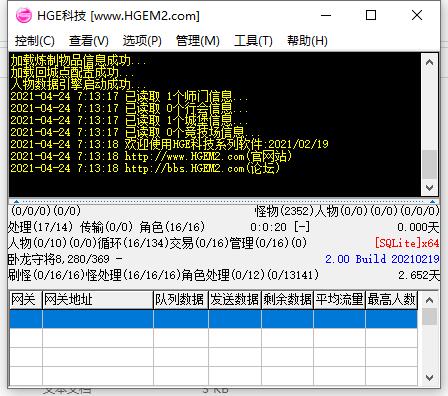Open the 查看(V) menu
The image size is (448, 396).
pos(89,41)
